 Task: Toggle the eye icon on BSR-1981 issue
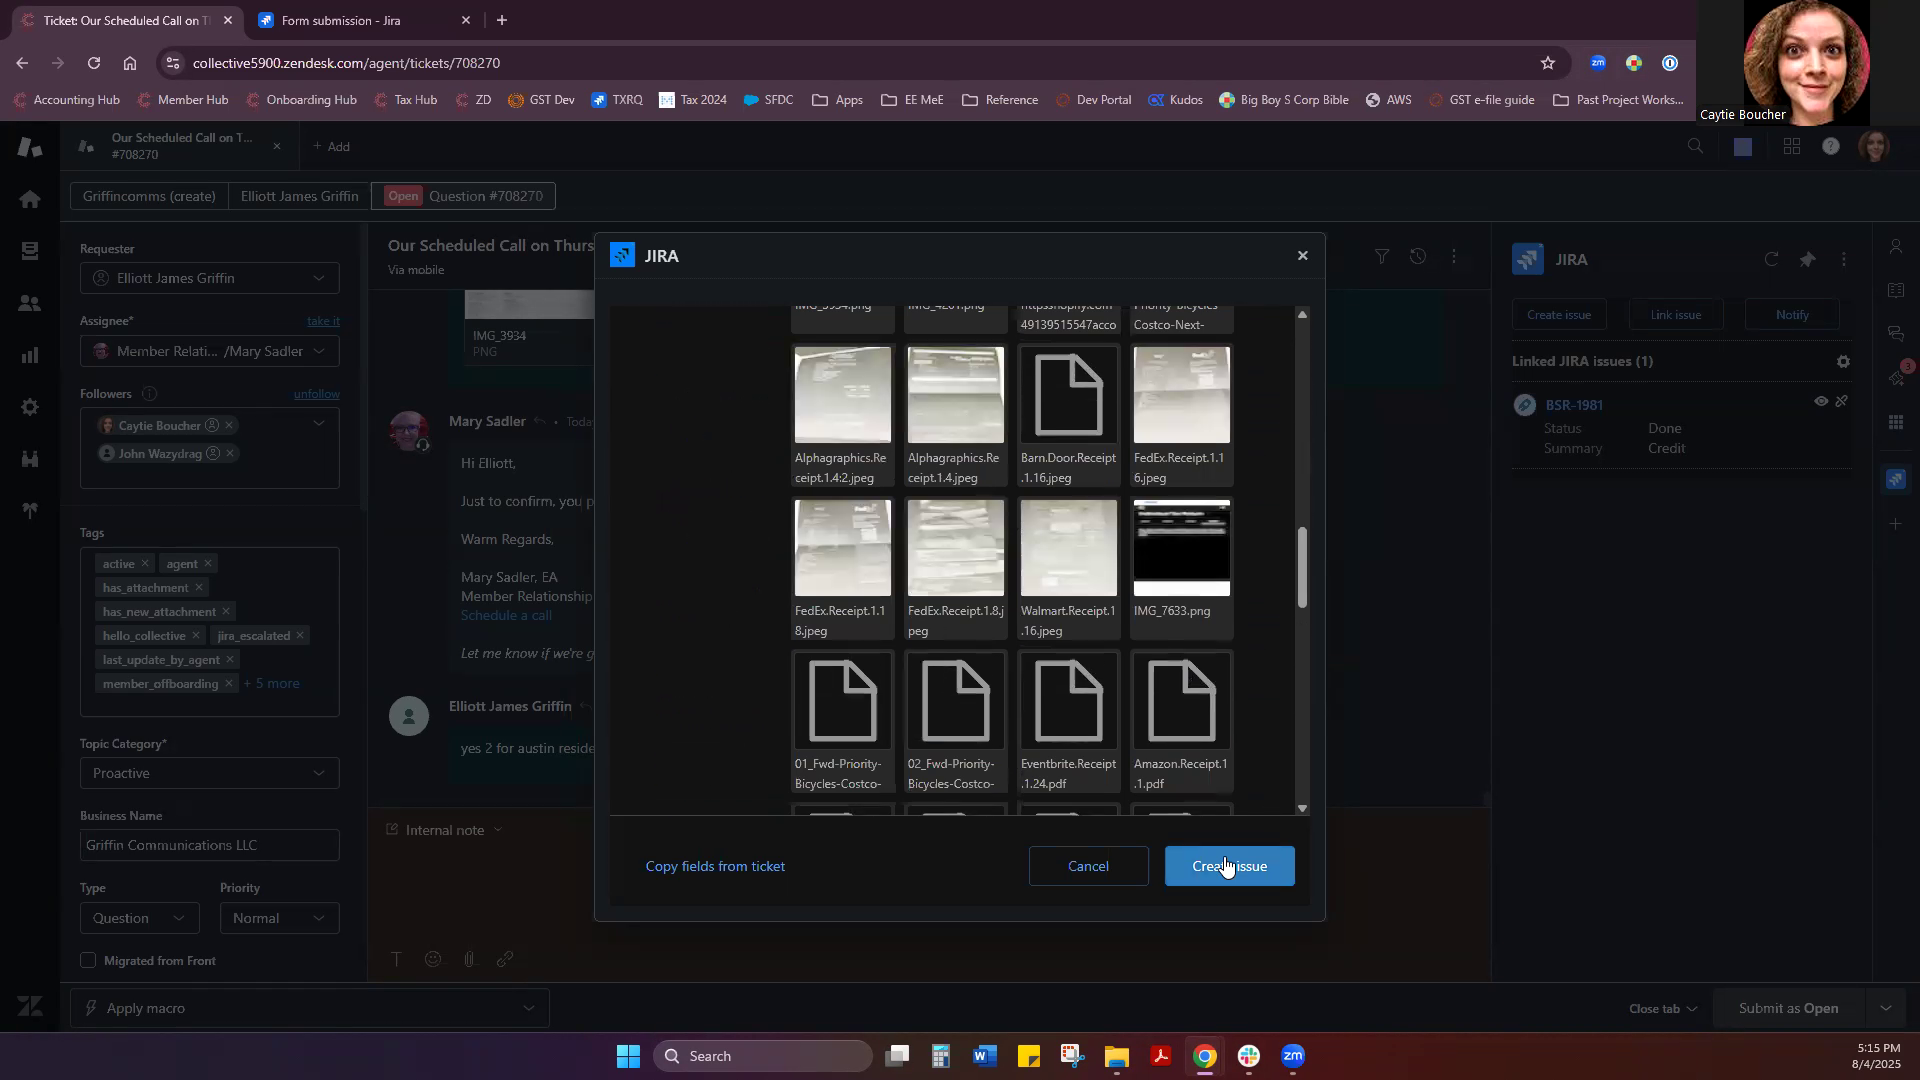point(1821,402)
